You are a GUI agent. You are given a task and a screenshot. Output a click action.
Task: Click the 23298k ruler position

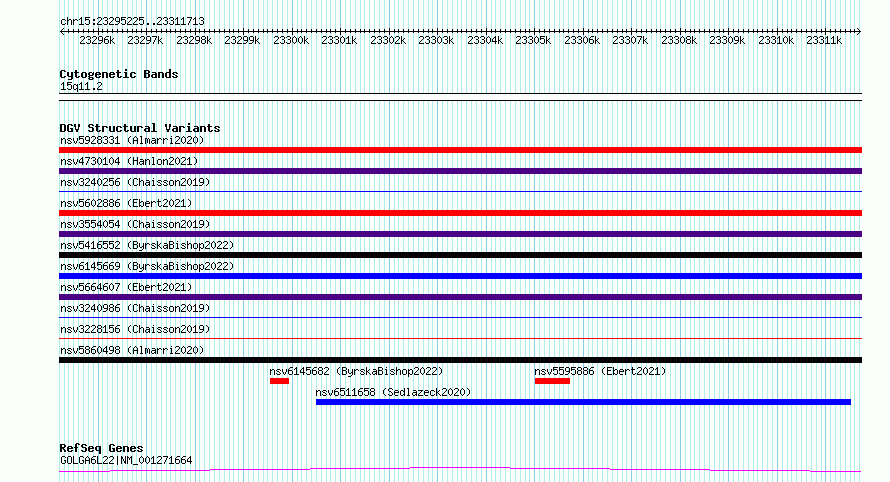click(x=194, y=40)
